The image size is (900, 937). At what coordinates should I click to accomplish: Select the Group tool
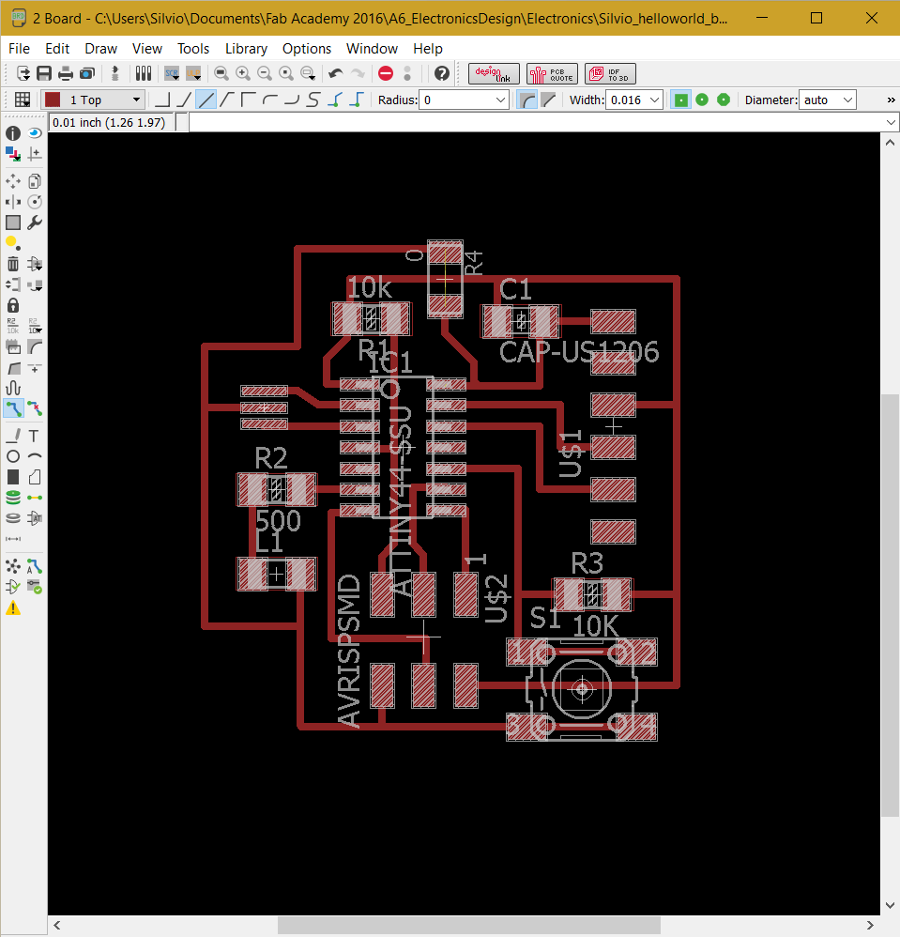(x=13, y=223)
